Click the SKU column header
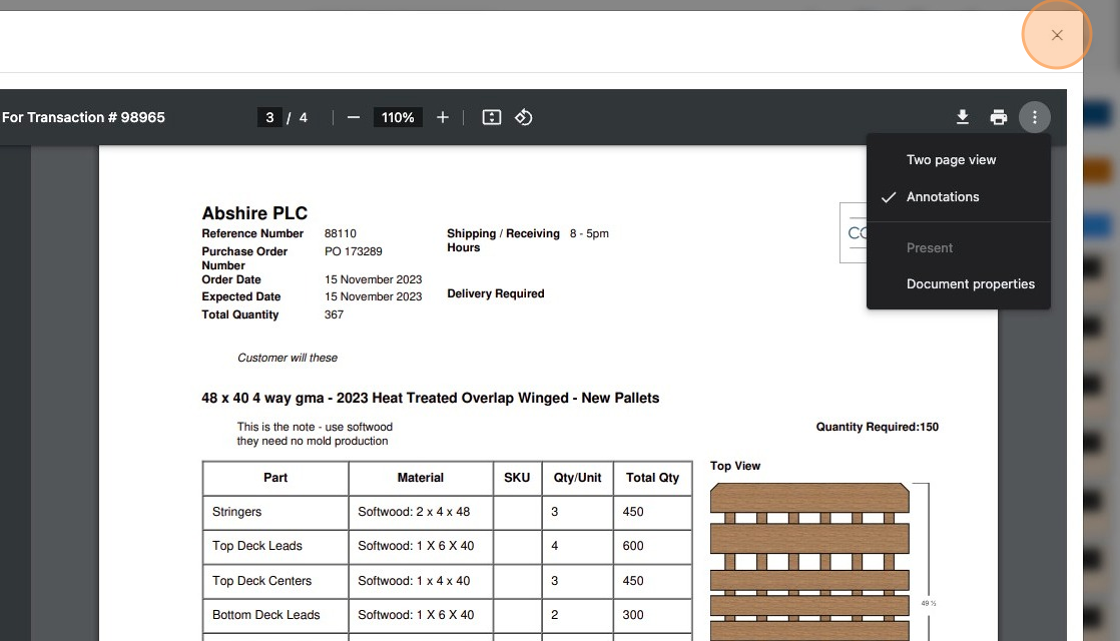Screen dimensions: 1120x641 coord(517,478)
